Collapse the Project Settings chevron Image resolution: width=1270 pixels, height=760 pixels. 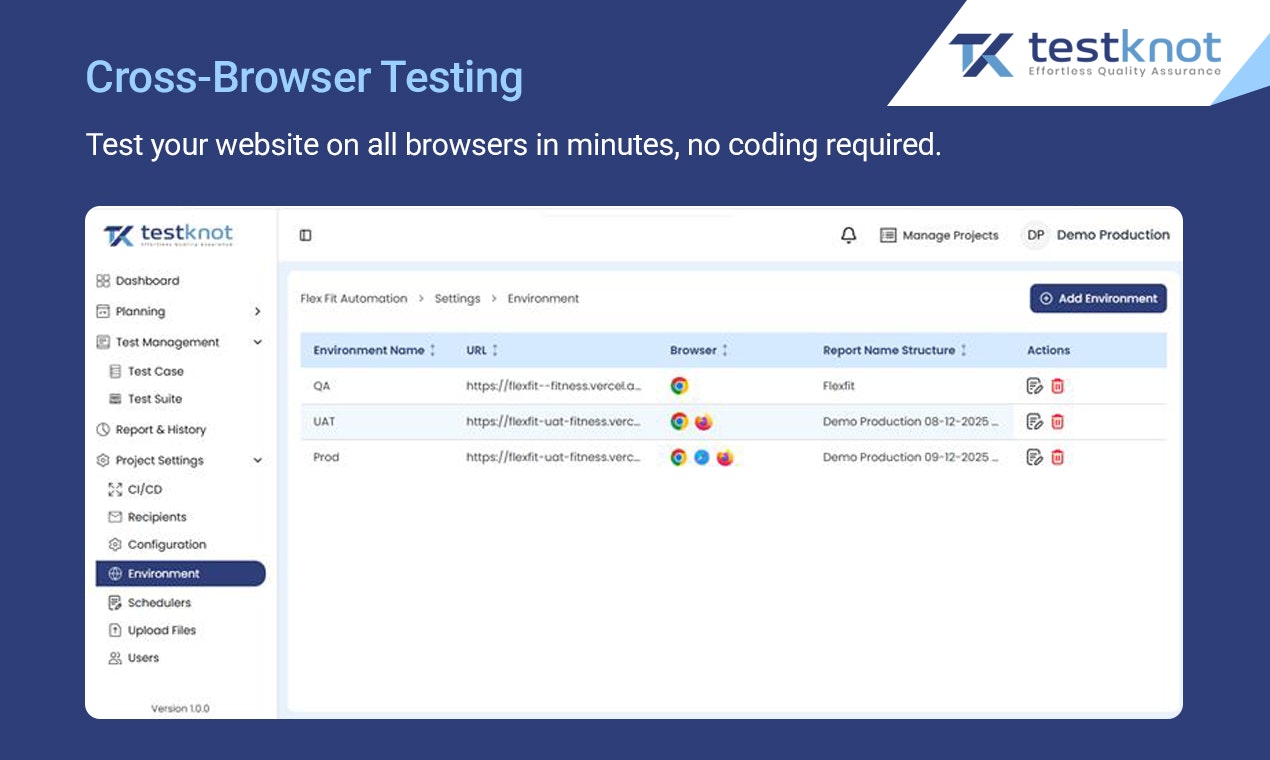(x=257, y=461)
